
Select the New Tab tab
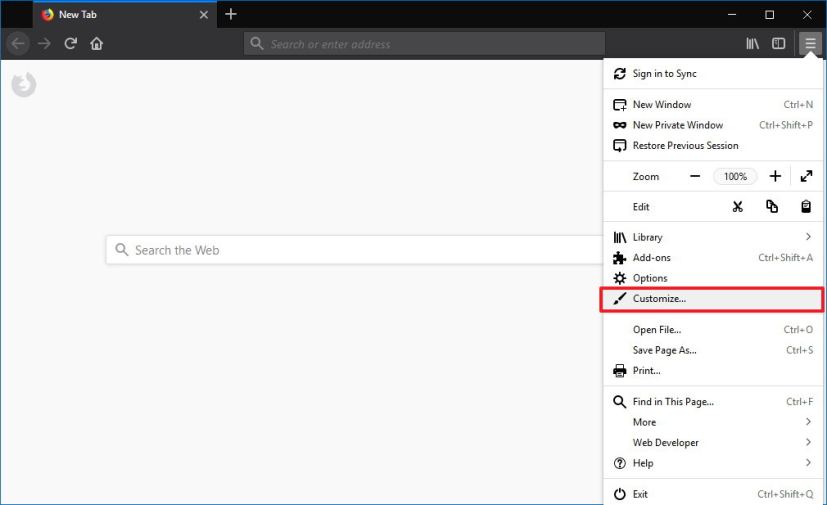point(125,14)
